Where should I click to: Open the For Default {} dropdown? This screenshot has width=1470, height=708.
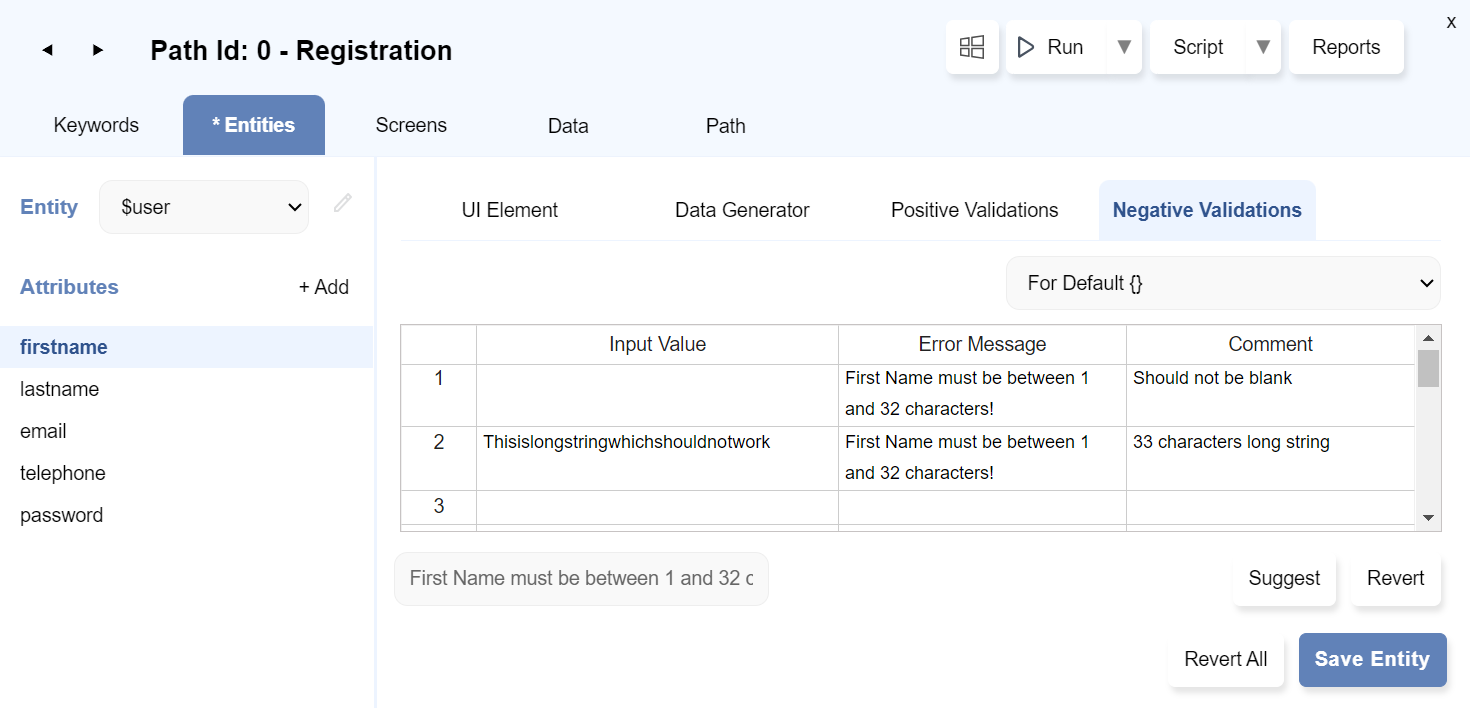(1222, 283)
